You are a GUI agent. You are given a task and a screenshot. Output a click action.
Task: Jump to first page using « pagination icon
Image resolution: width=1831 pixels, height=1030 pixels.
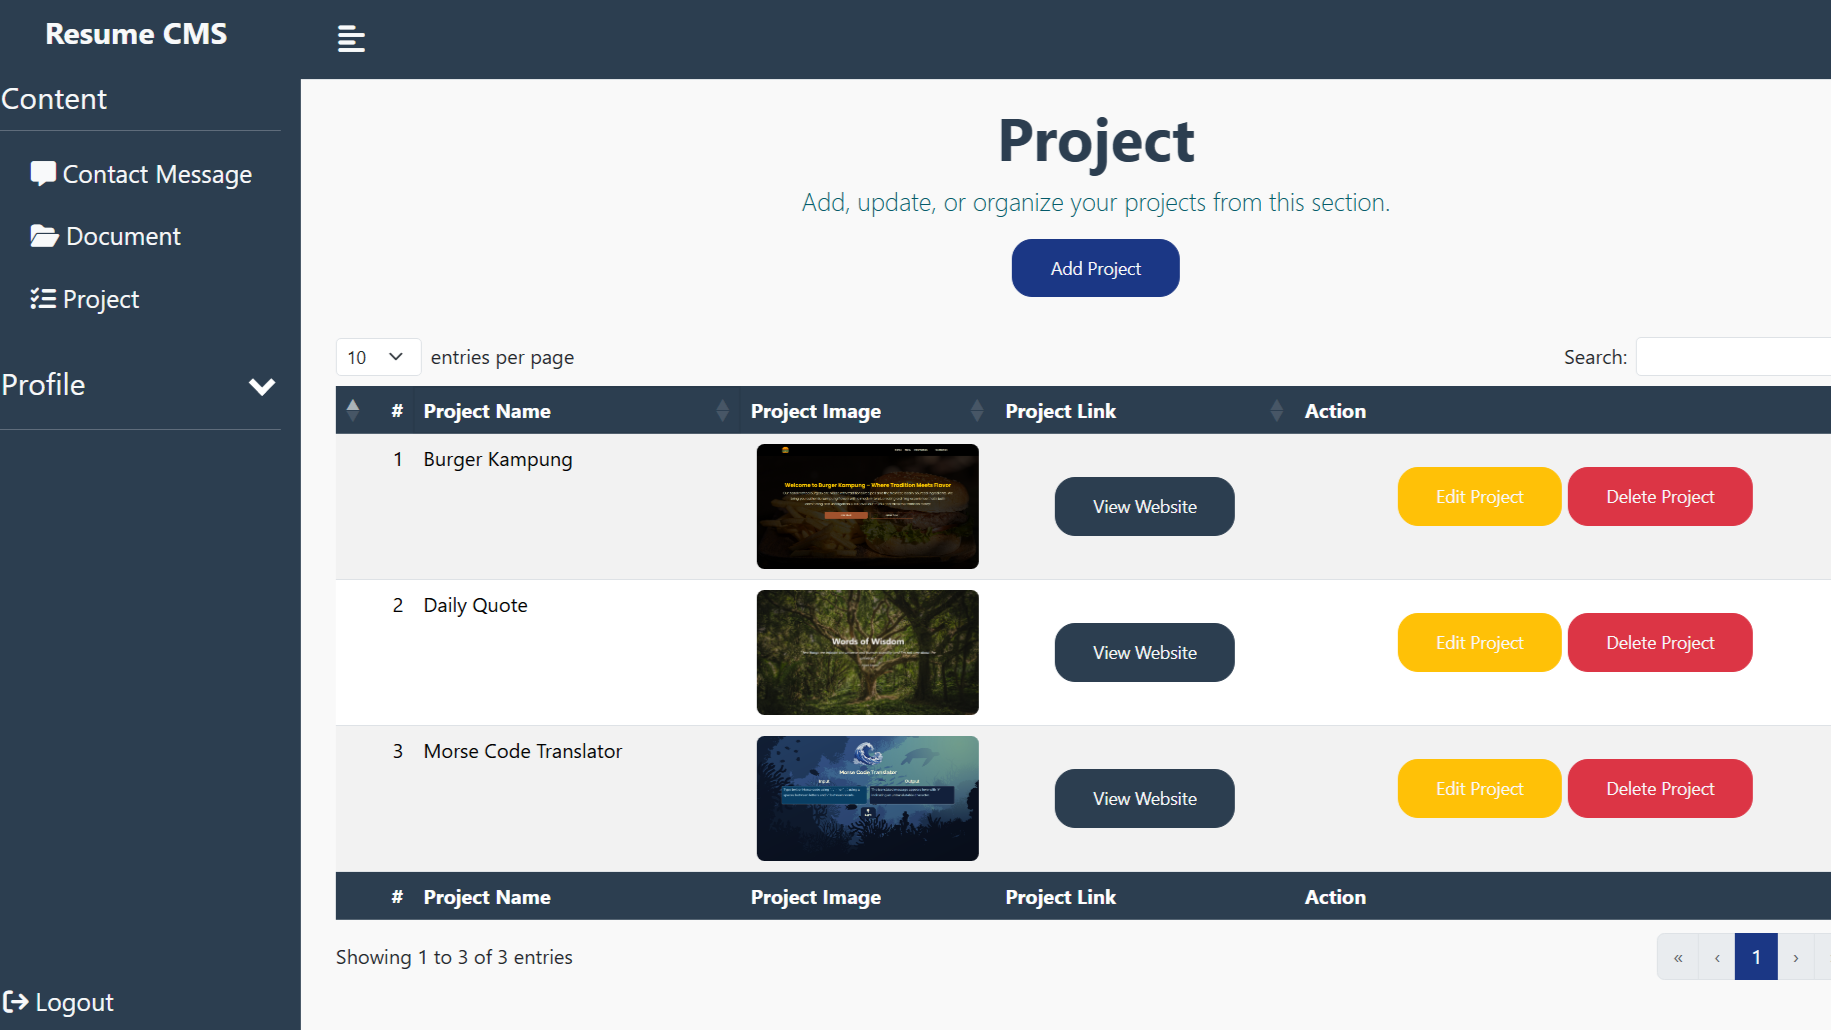(1677, 956)
